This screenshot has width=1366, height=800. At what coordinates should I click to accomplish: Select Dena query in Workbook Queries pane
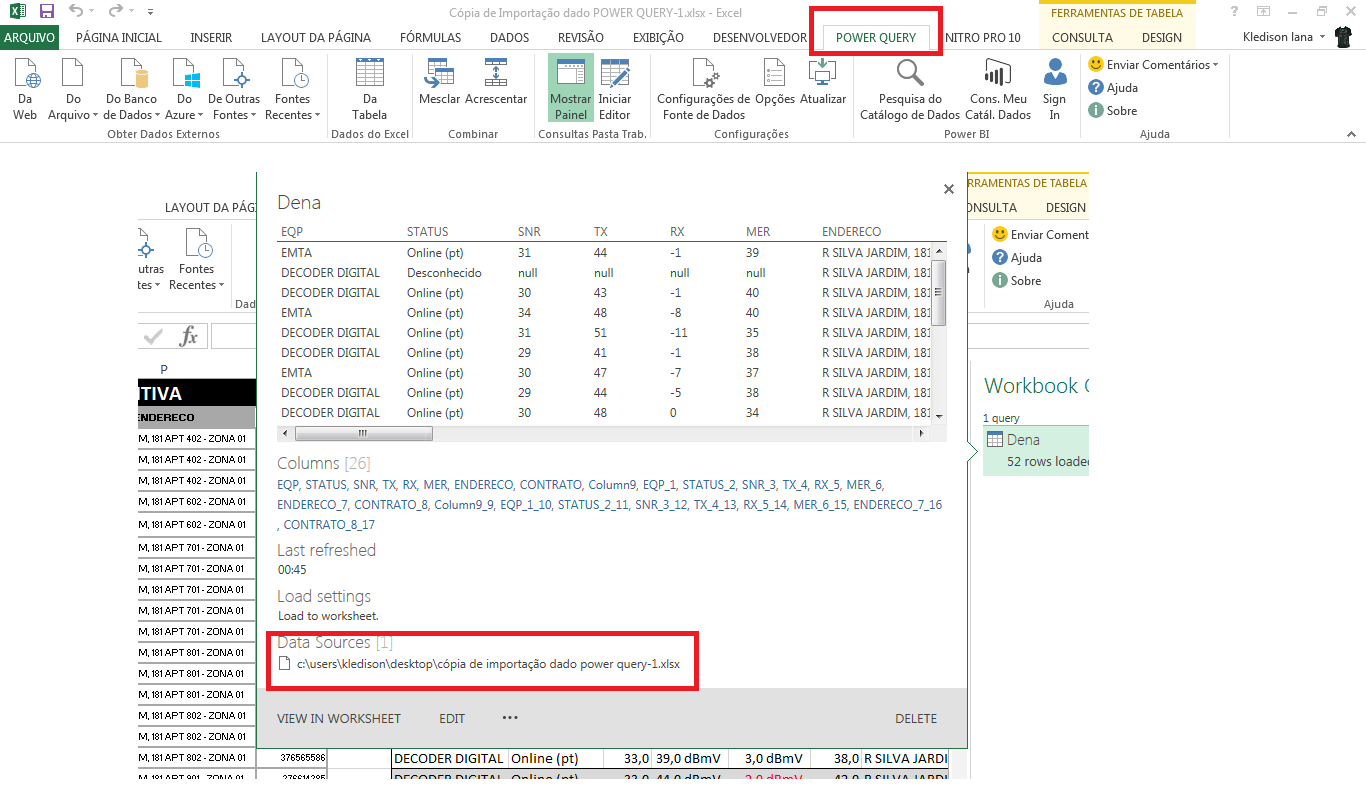[x=1036, y=449]
